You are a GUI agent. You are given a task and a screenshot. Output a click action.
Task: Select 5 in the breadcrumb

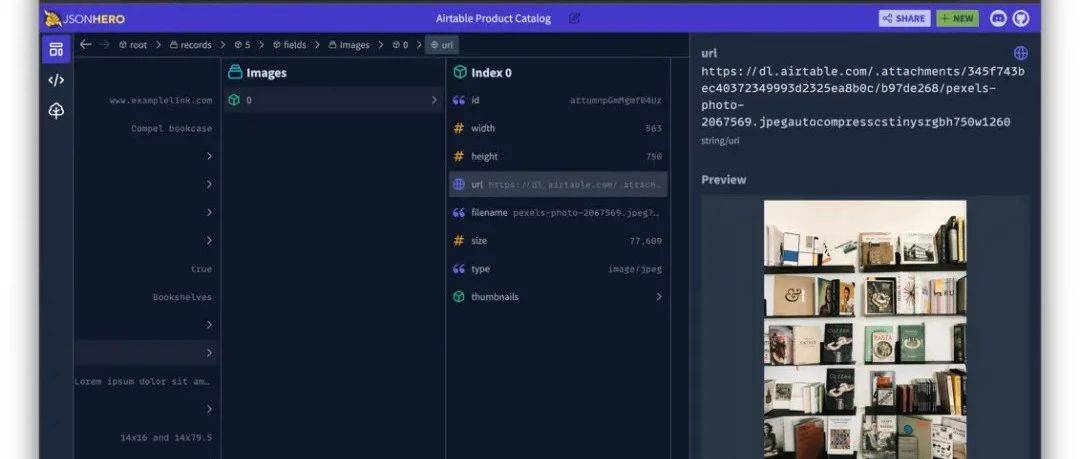tap(242, 45)
